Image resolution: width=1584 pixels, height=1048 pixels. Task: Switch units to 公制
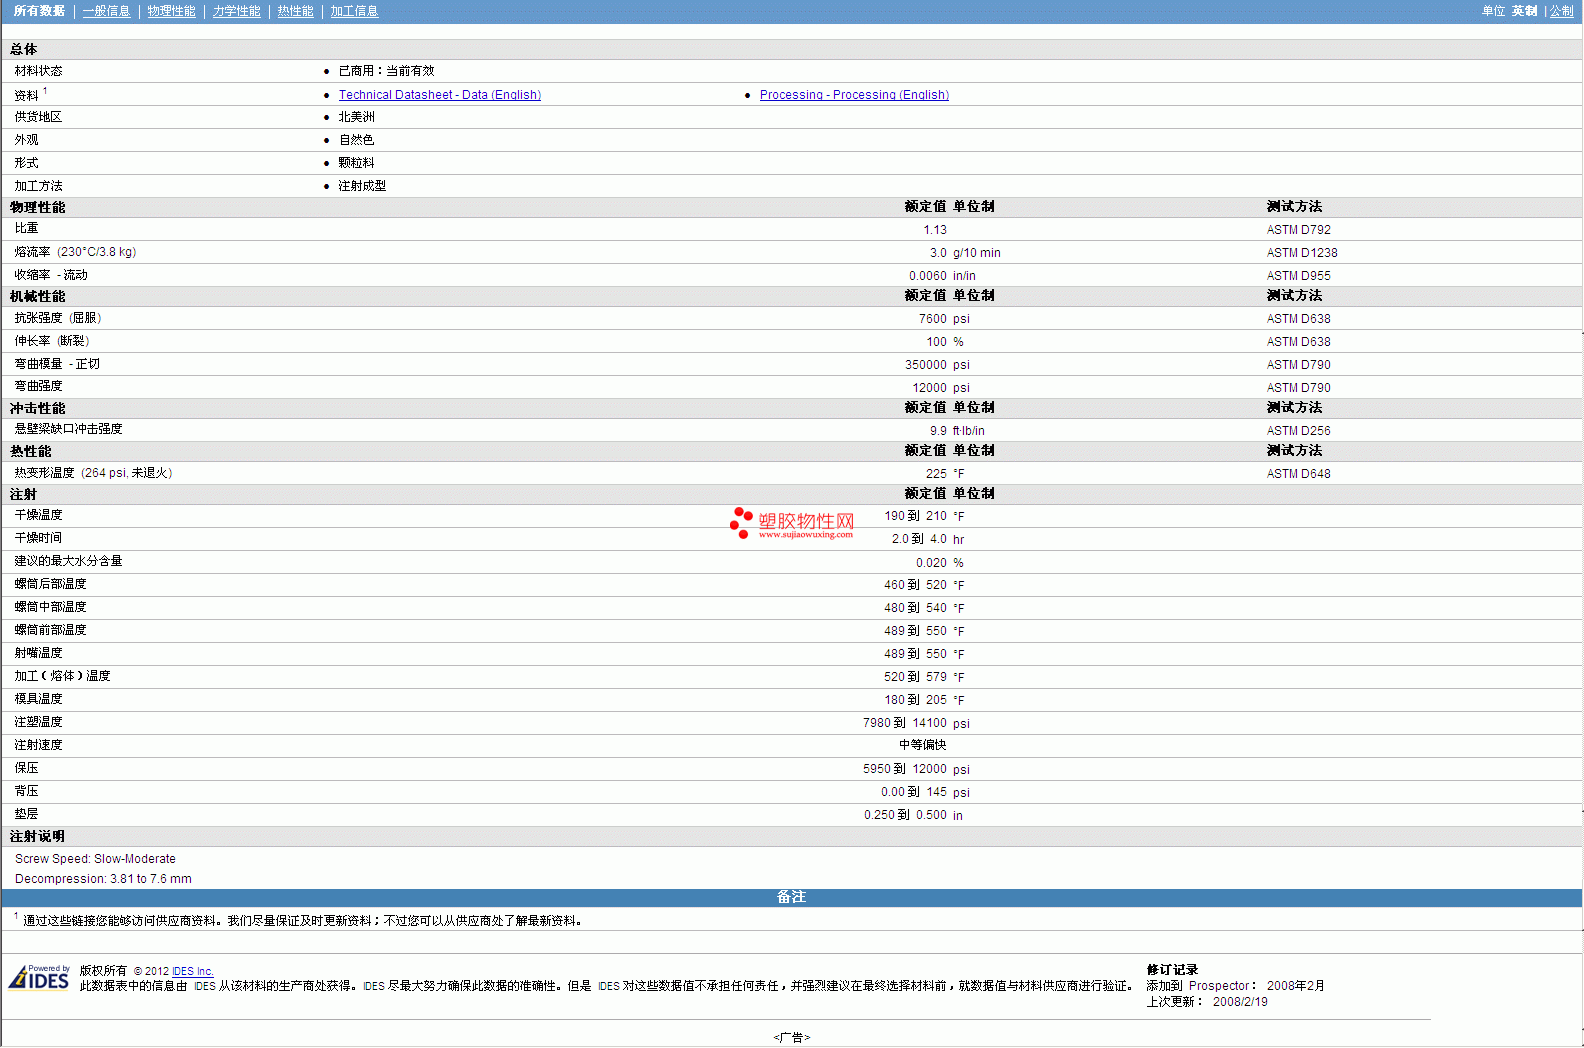(1561, 11)
